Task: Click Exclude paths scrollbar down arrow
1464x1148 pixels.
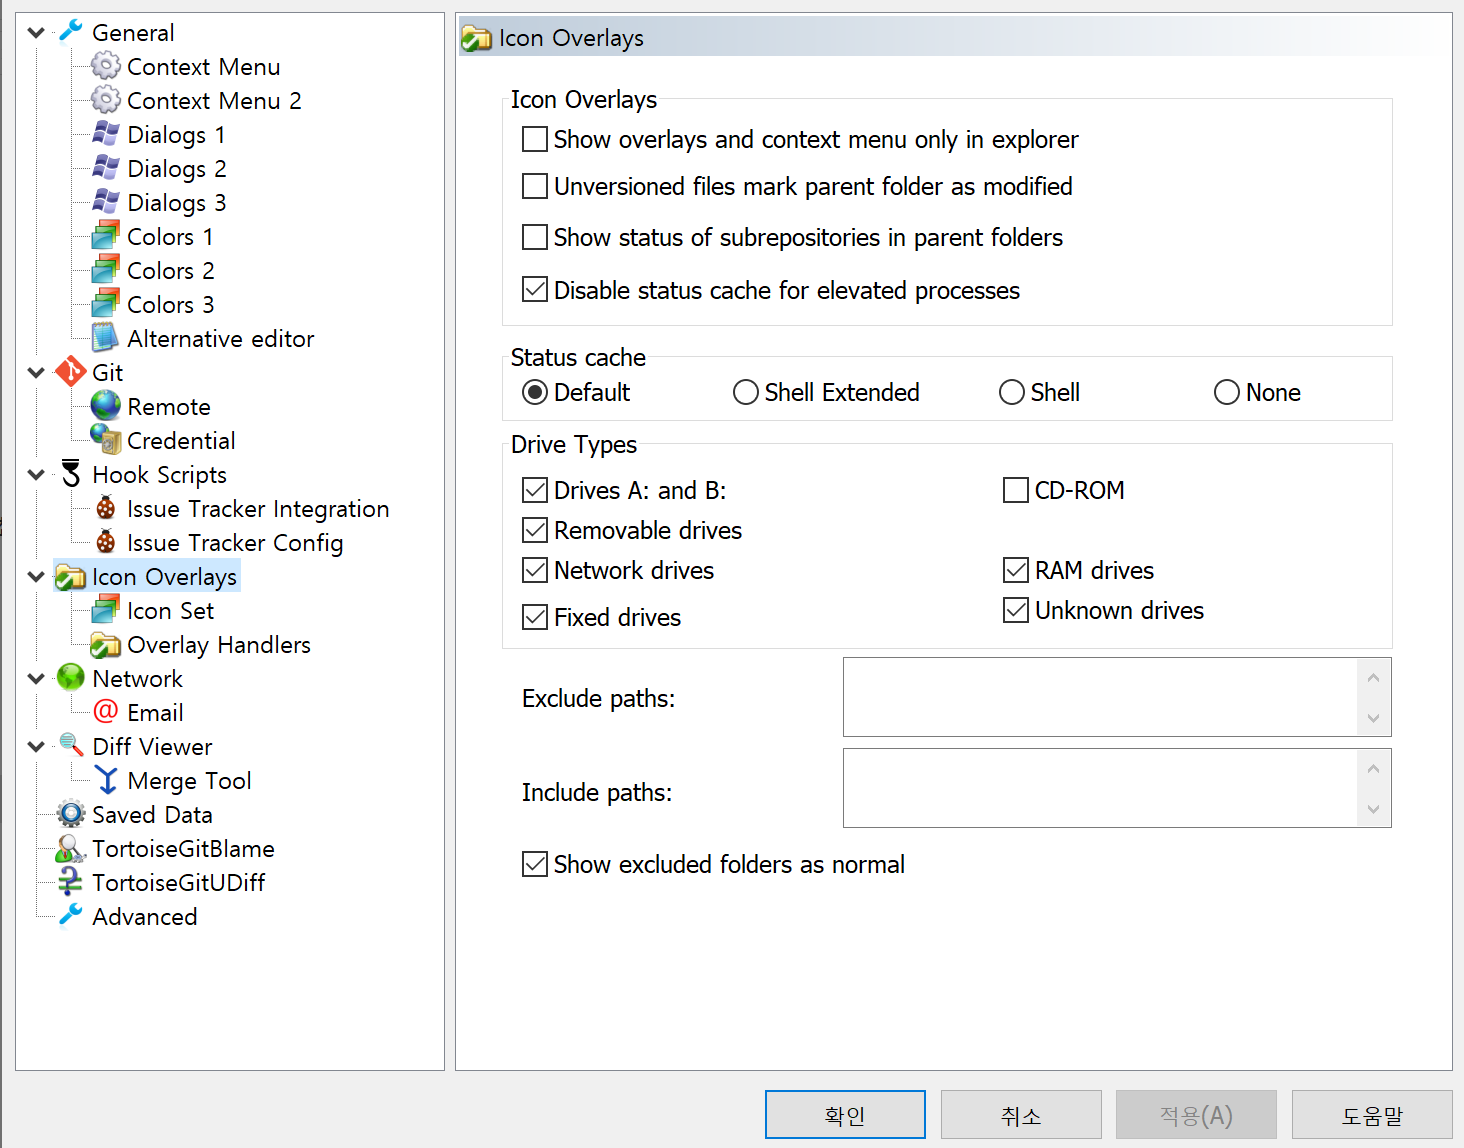Action: click(1373, 718)
